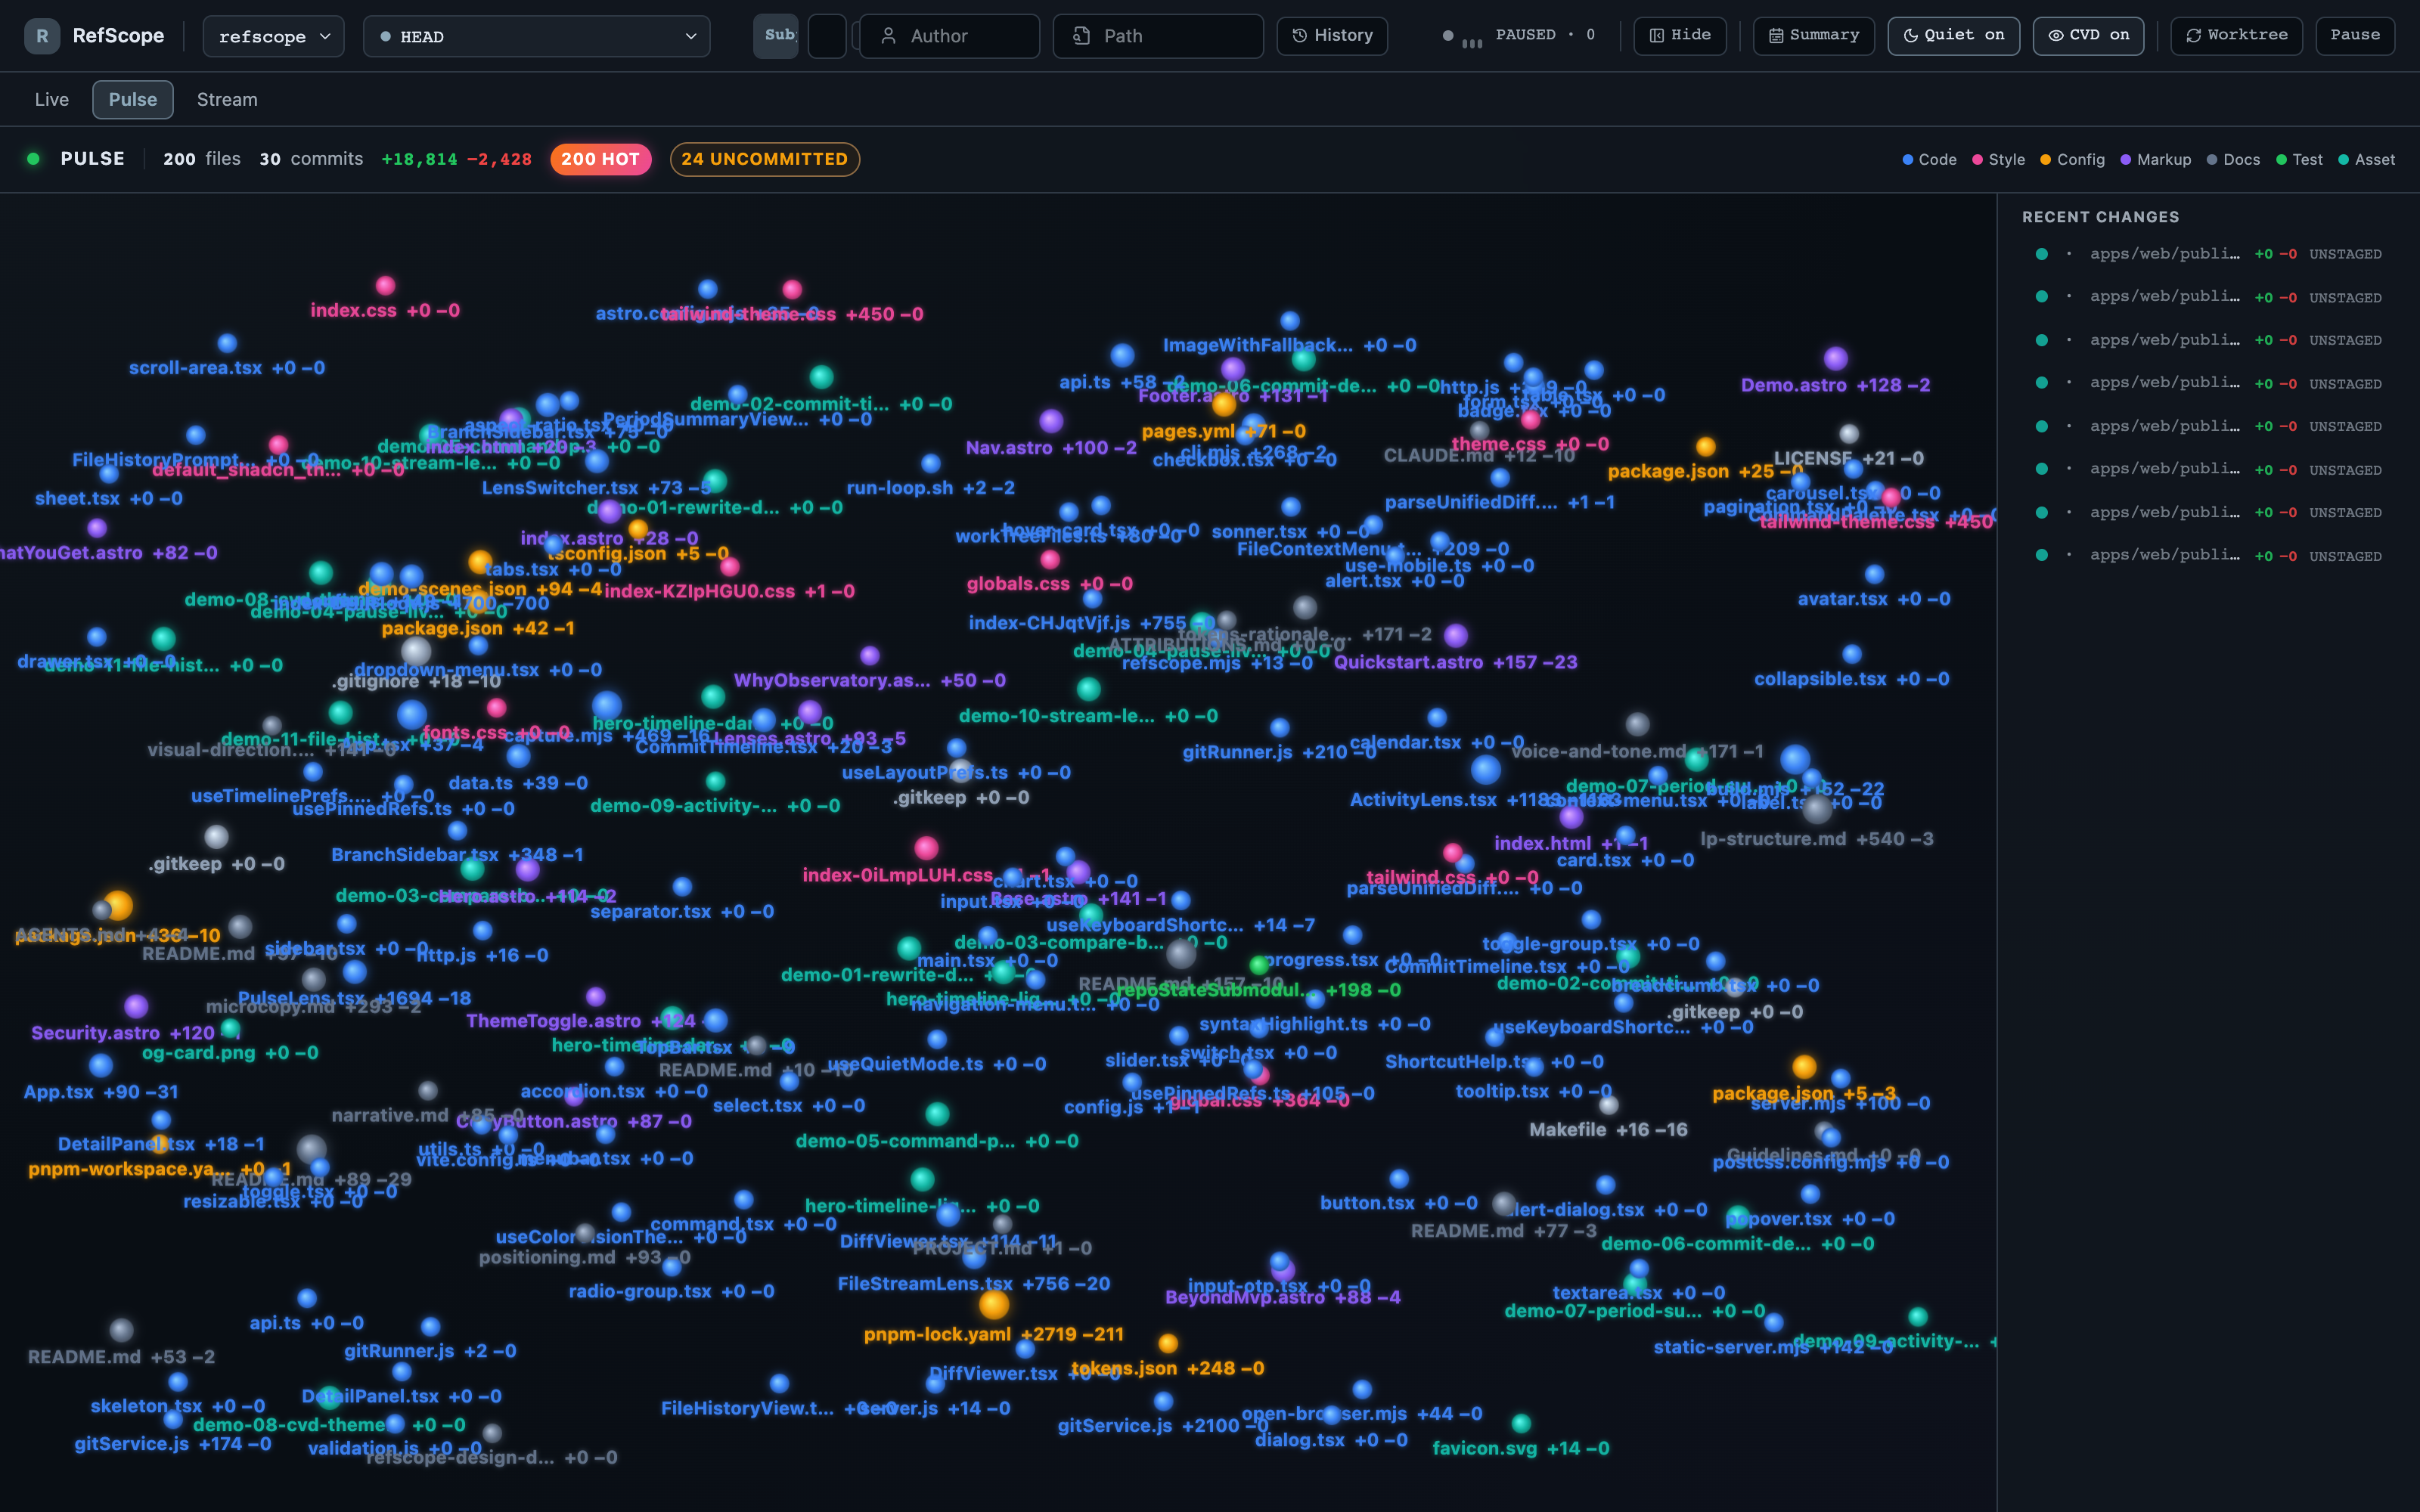Toggle CVD mode off

click(2088, 36)
